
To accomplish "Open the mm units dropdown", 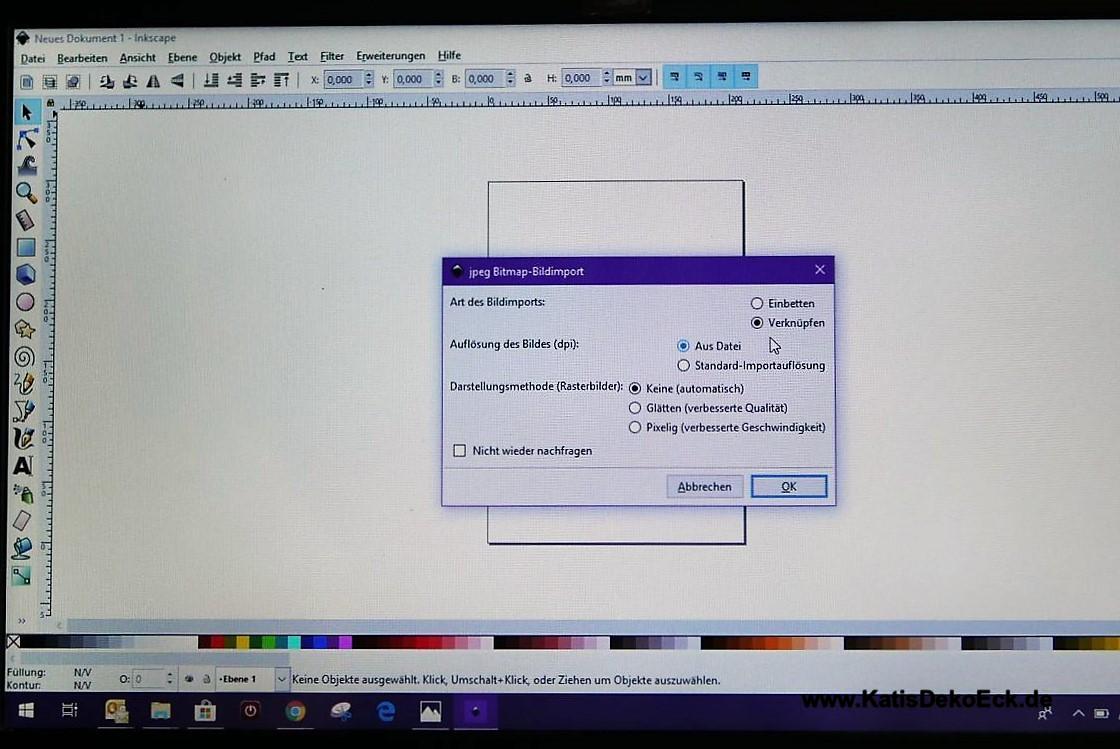I will 643,78.
